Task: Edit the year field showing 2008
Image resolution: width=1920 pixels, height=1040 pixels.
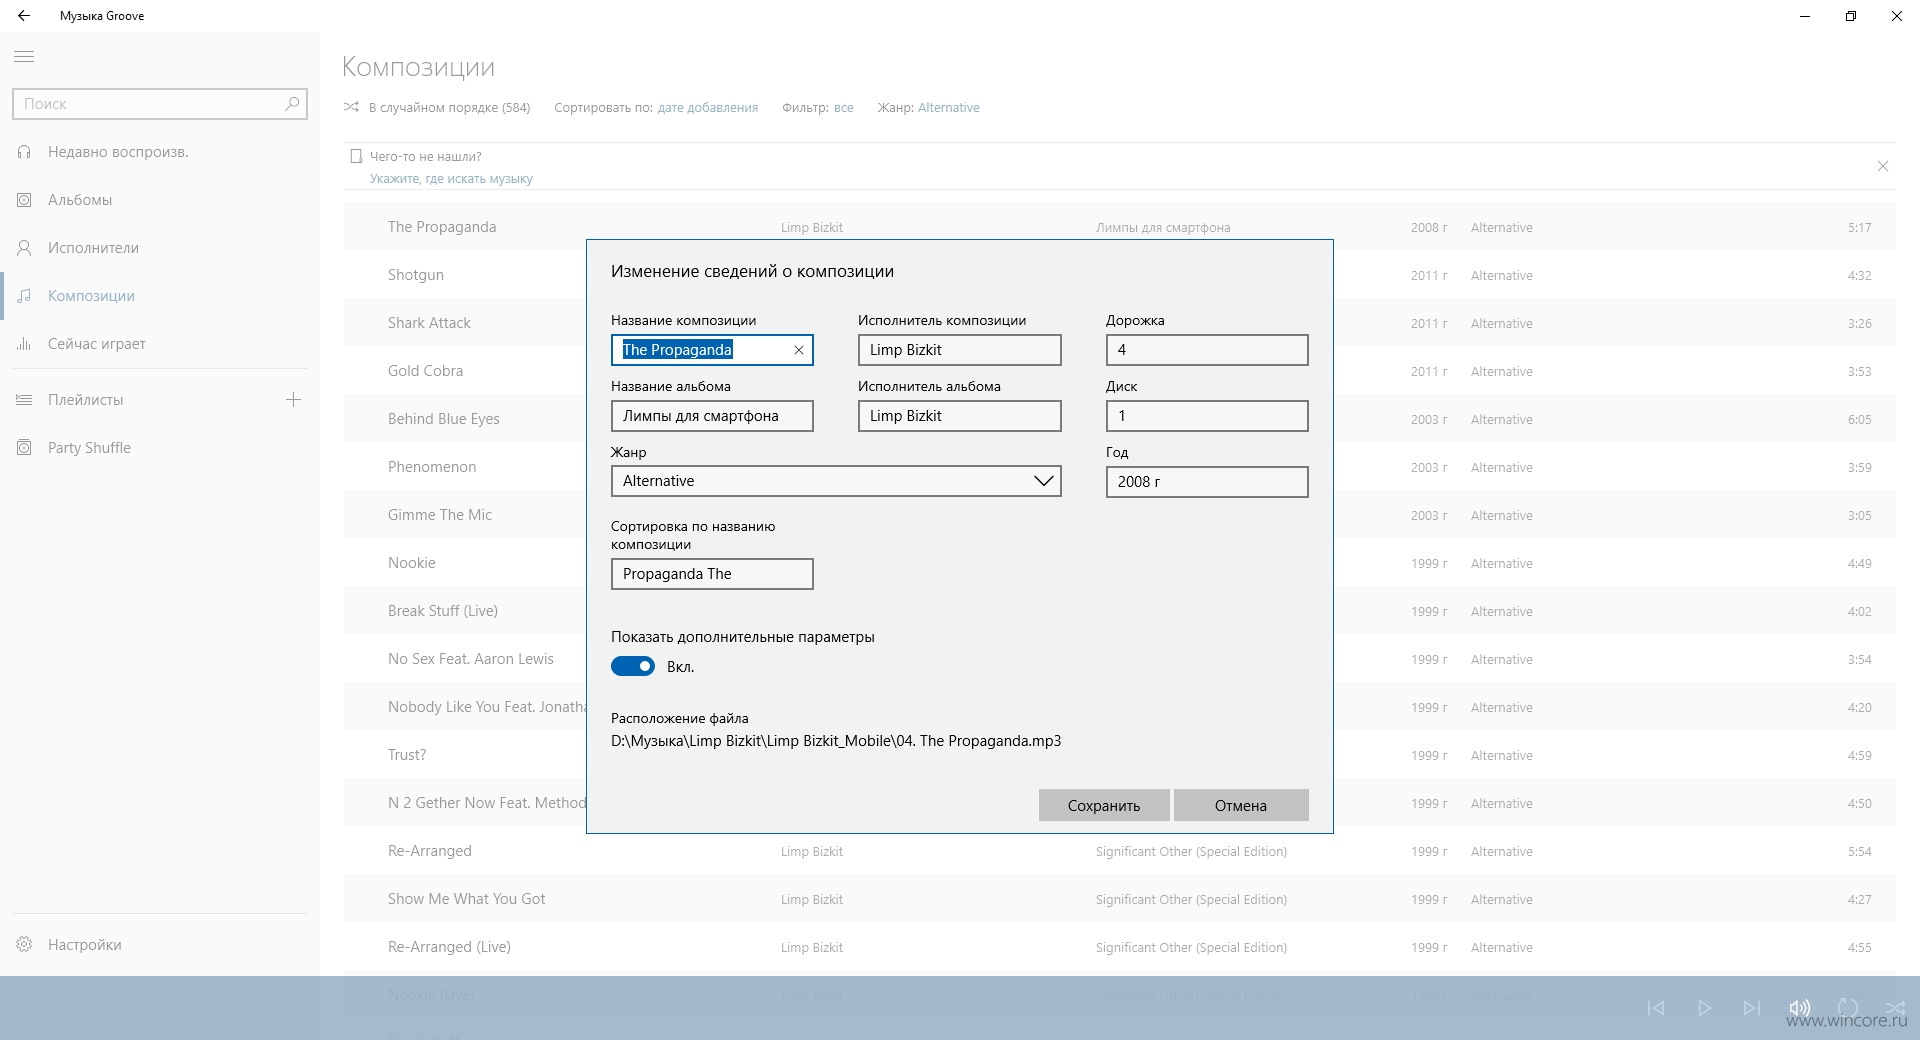Action: coord(1207,482)
